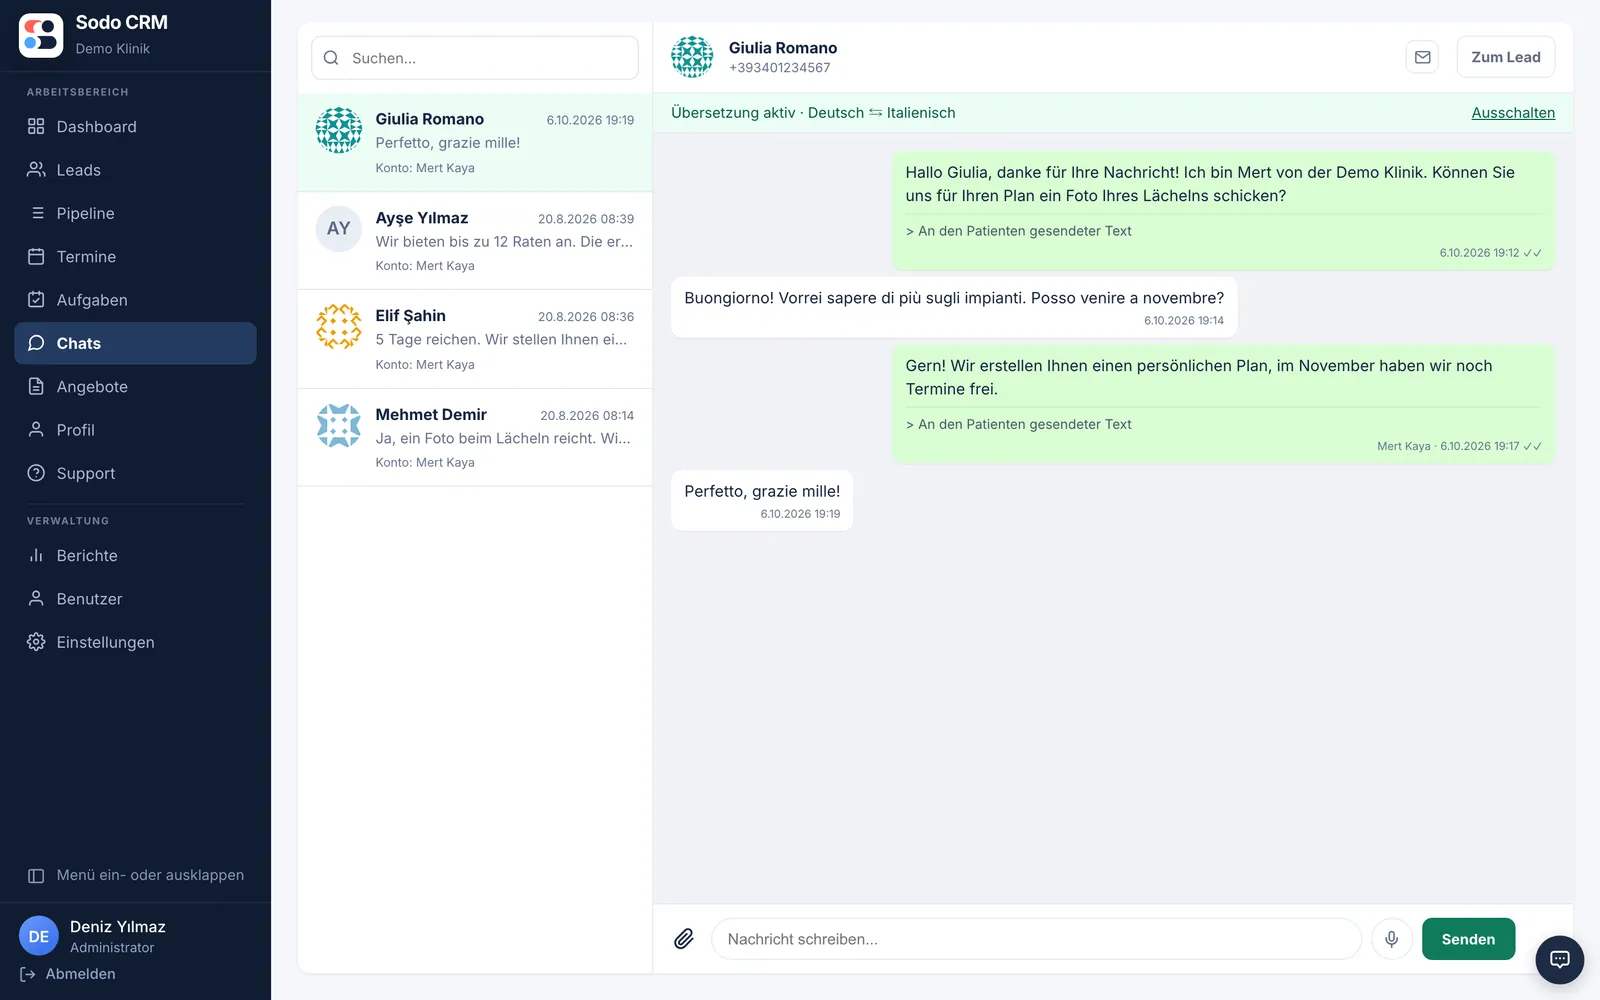Click the Deniz Yılmaz user name
The height and width of the screenshot is (1000, 1600).
[118, 927]
